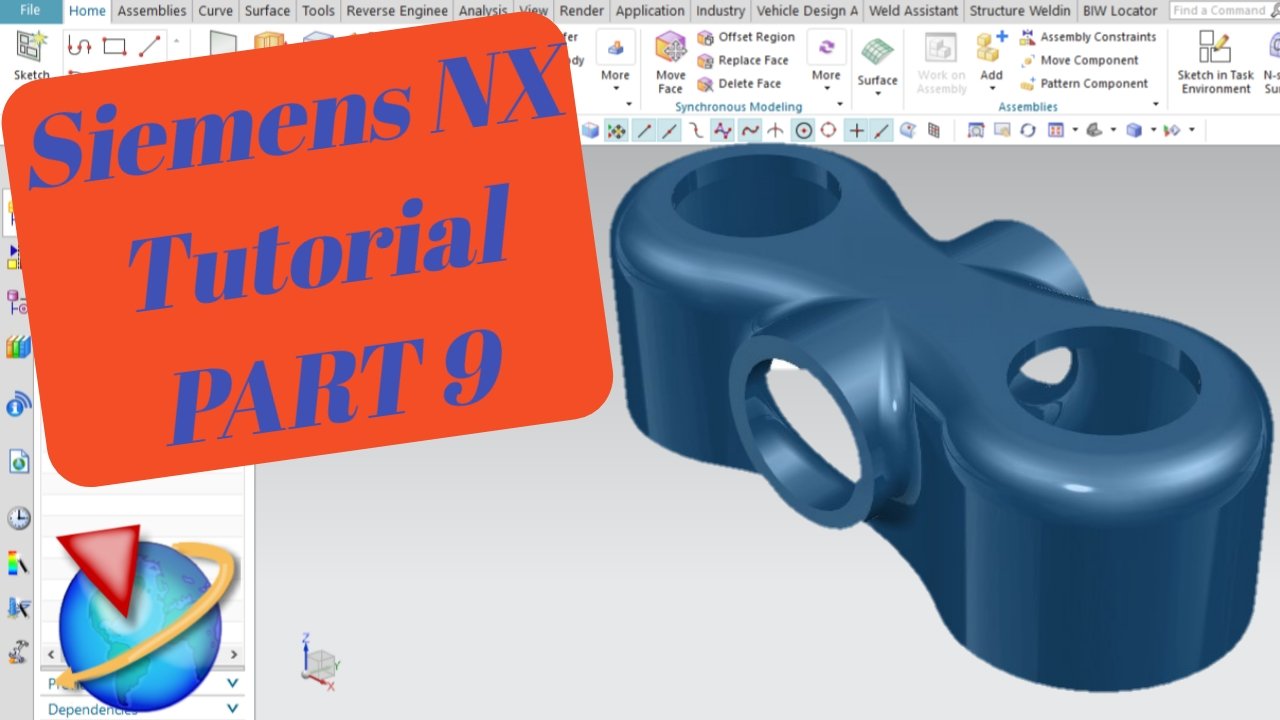Open dropdown arrow beside view layout icon
The width and height of the screenshot is (1280, 720).
point(1075,130)
